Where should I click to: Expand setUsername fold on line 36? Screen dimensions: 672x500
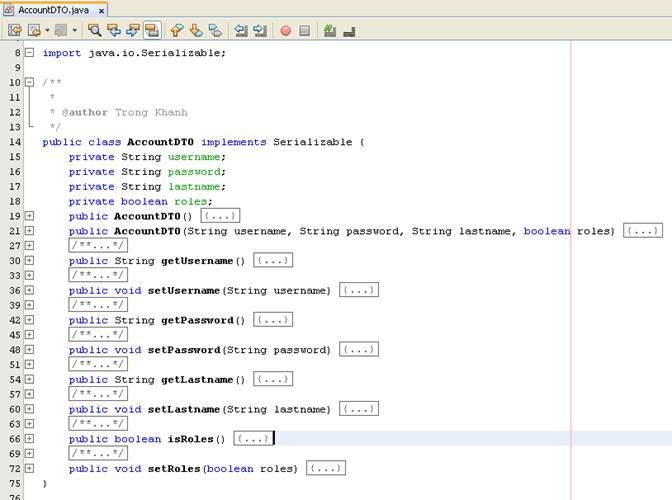[x=29, y=290]
